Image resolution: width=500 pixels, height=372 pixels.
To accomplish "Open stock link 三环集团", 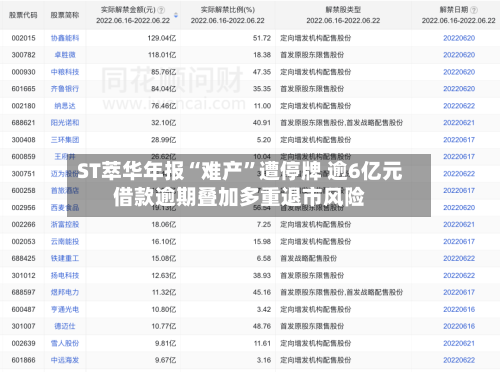I will point(65,140).
